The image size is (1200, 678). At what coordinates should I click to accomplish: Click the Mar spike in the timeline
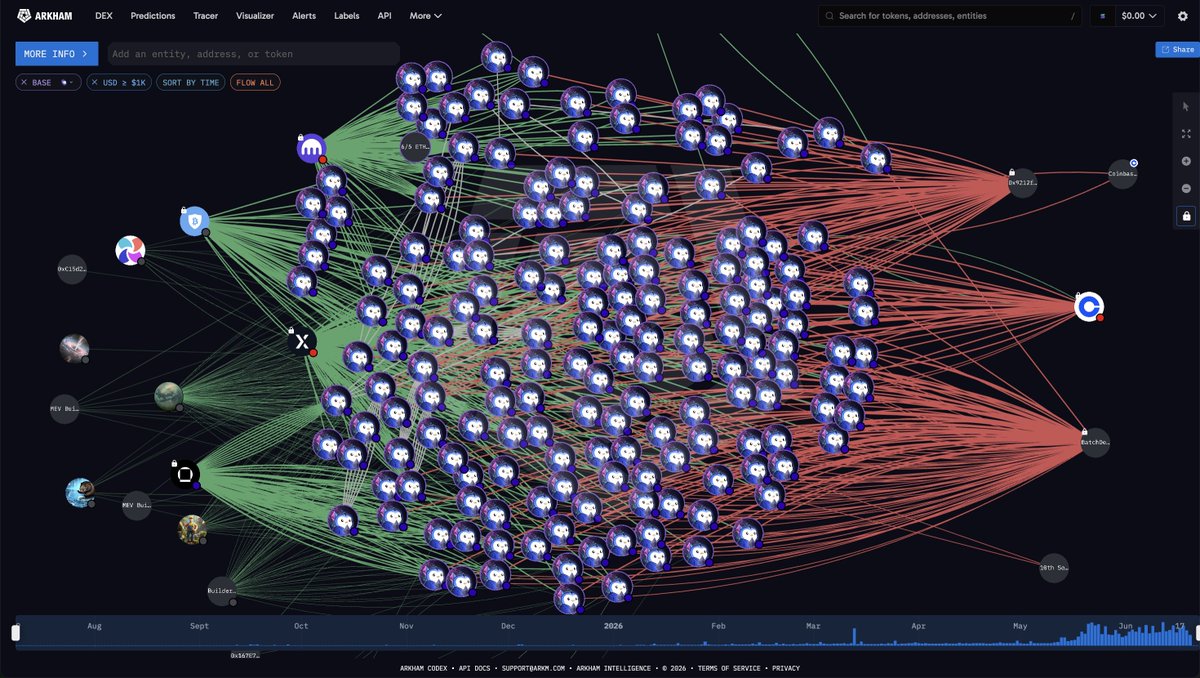pyautogui.click(x=854, y=639)
